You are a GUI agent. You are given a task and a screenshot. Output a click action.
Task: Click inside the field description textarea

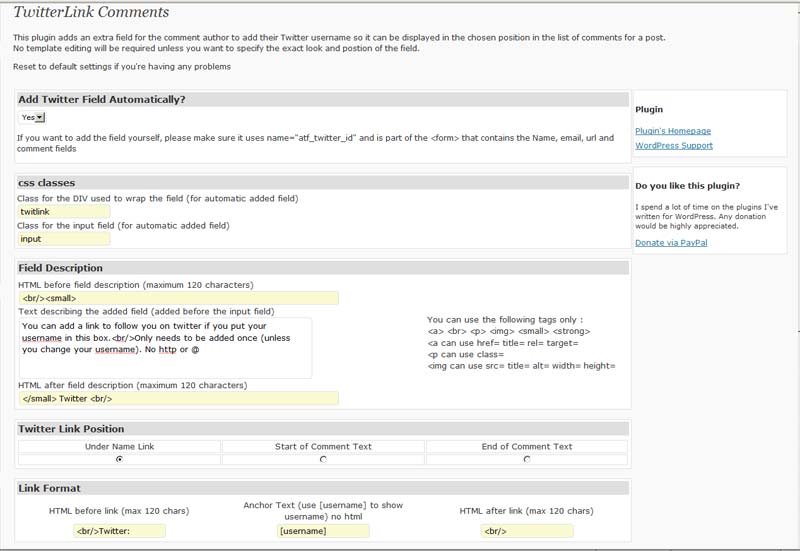pyautogui.click(x=165, y=347)
